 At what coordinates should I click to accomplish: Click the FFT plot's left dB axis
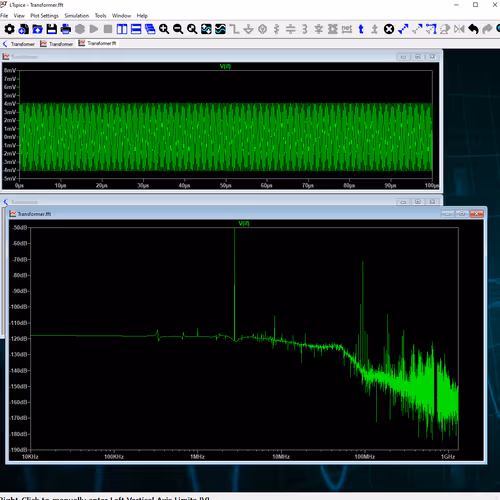pos(20,339)
